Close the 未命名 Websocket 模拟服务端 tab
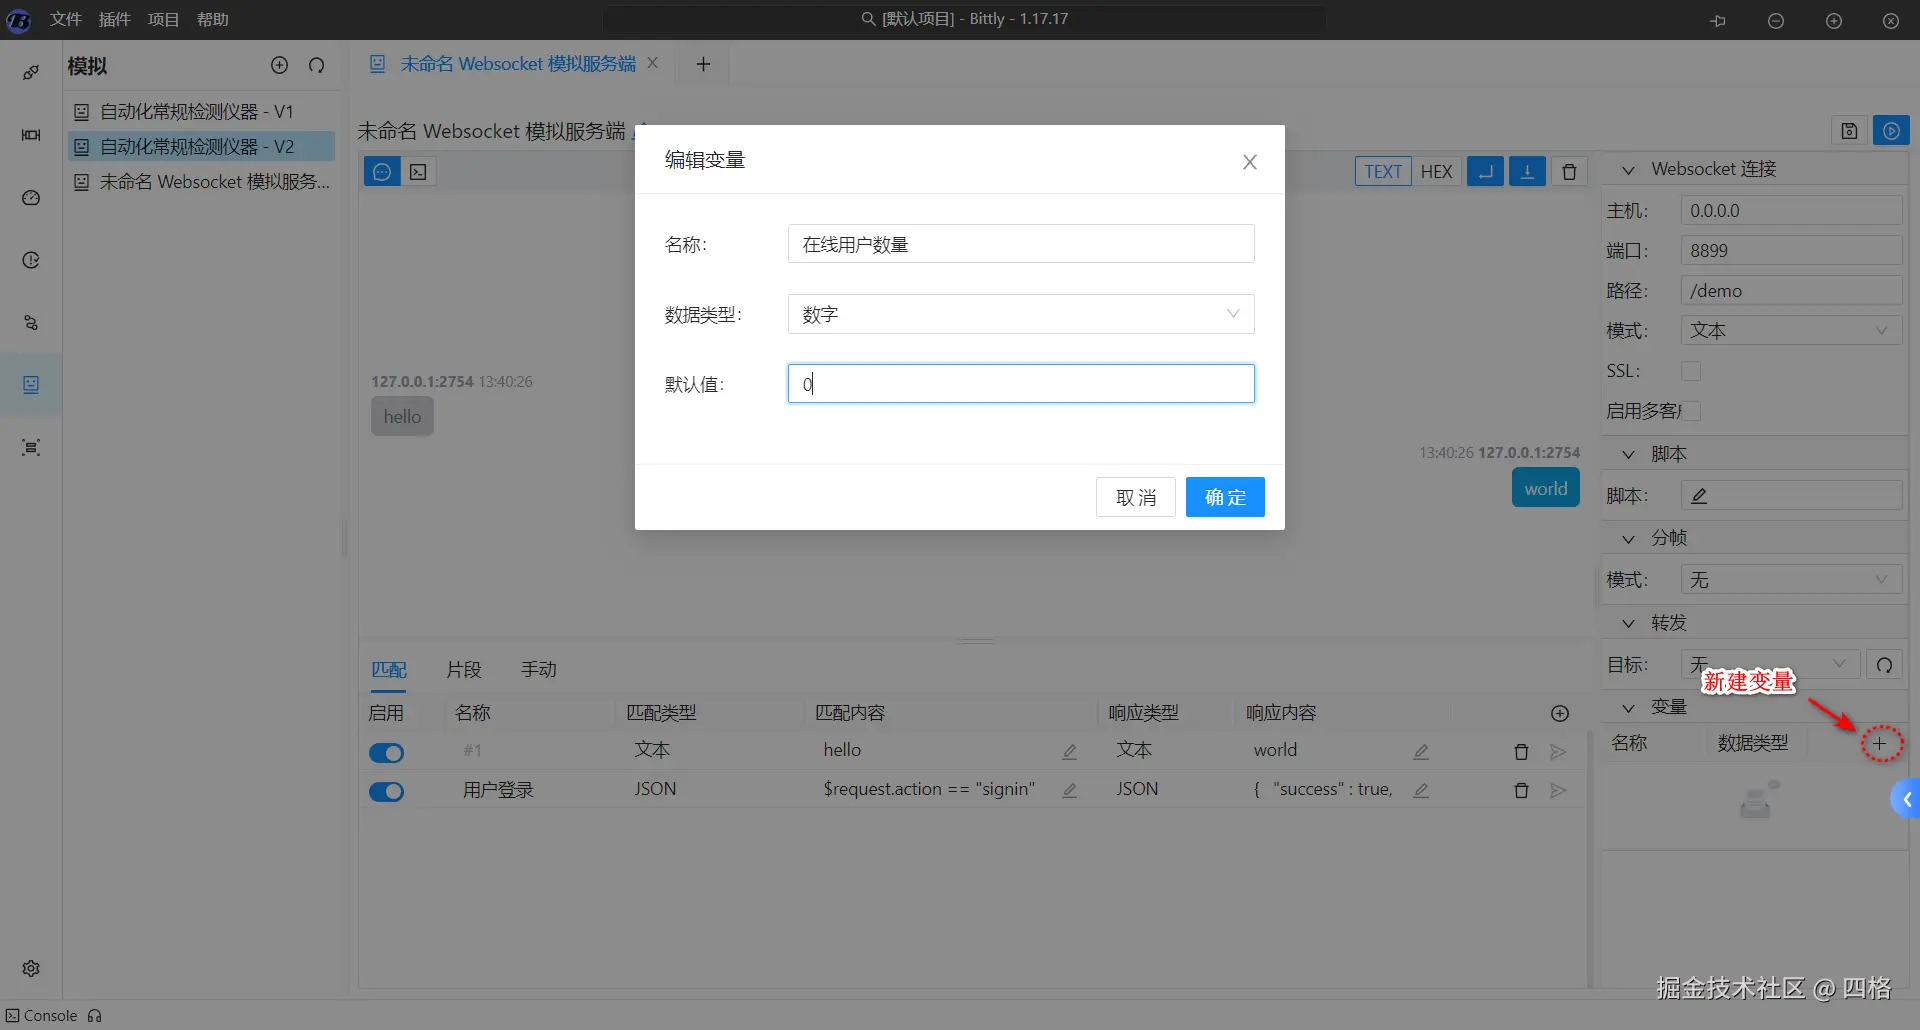This screenshot has width=1920, height=1030. tap(653, 63)
